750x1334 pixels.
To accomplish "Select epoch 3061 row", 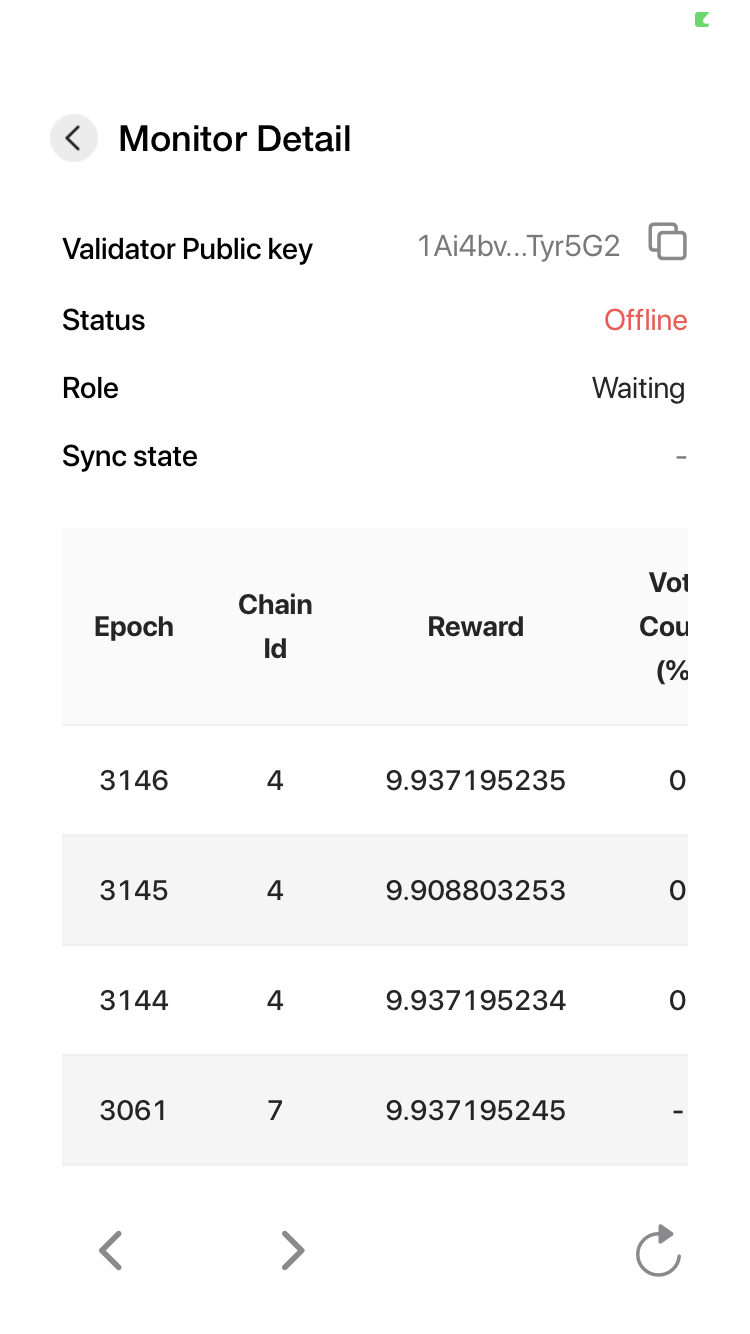I will (x=134, y=1110).
